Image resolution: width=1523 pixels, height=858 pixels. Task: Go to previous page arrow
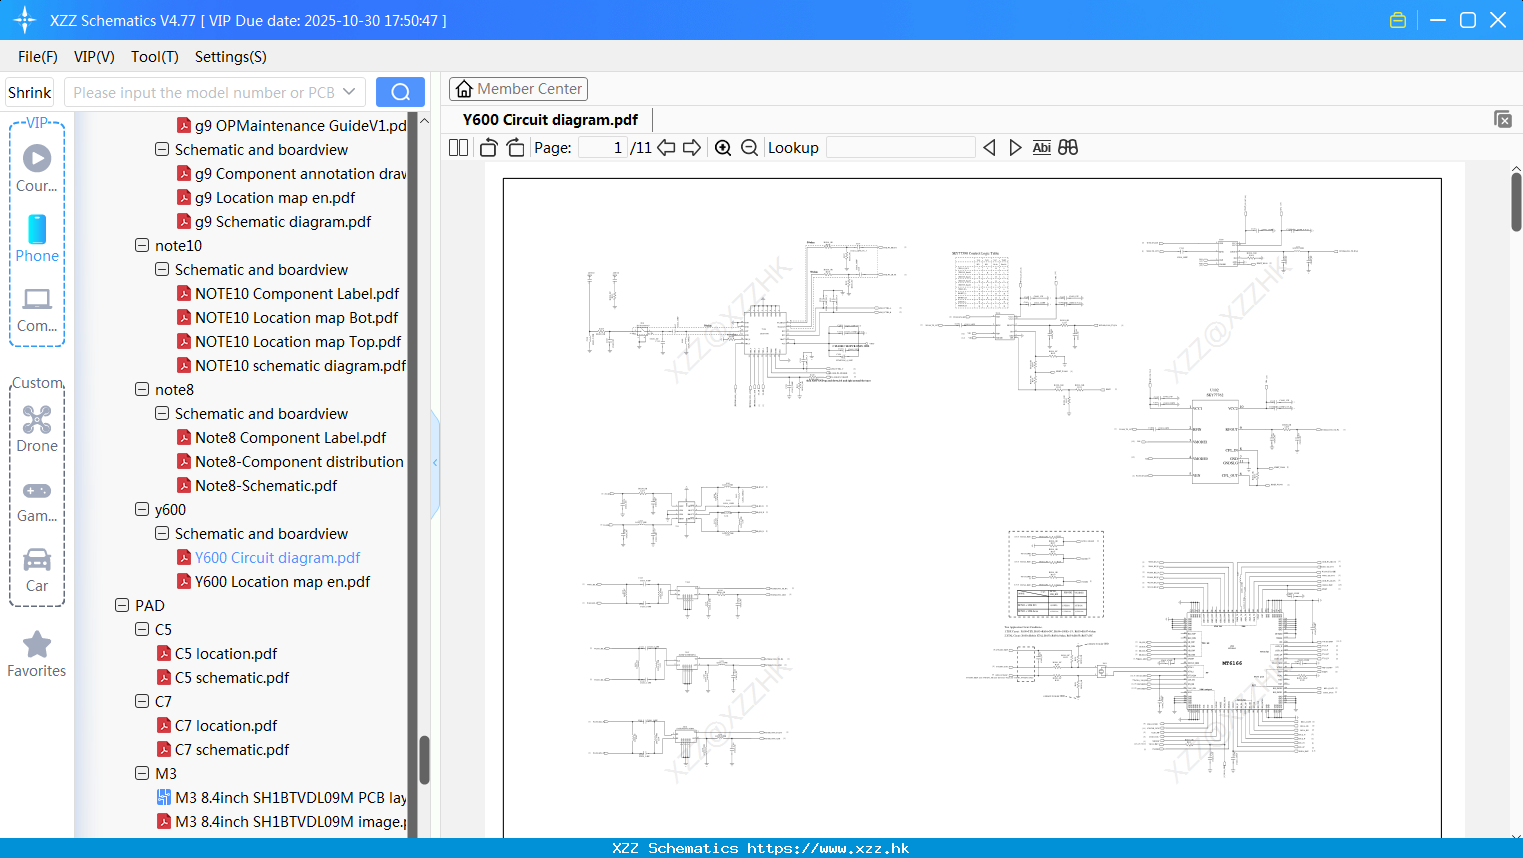(666, 147)
